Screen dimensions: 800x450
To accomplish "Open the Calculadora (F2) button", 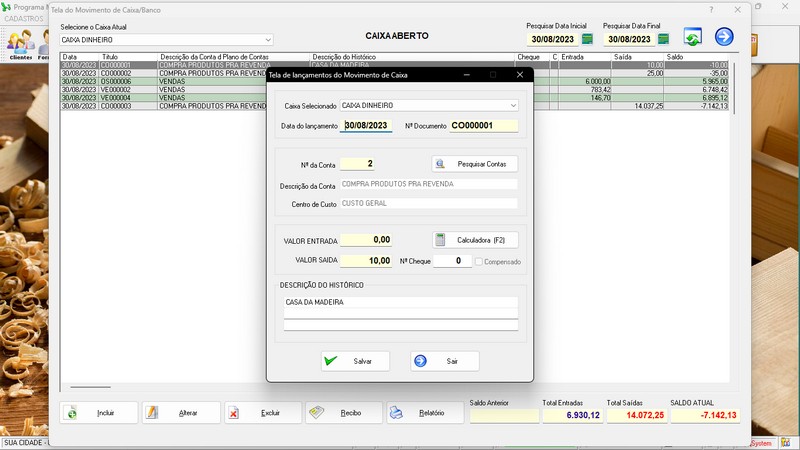I will click(x=475, y=240).
